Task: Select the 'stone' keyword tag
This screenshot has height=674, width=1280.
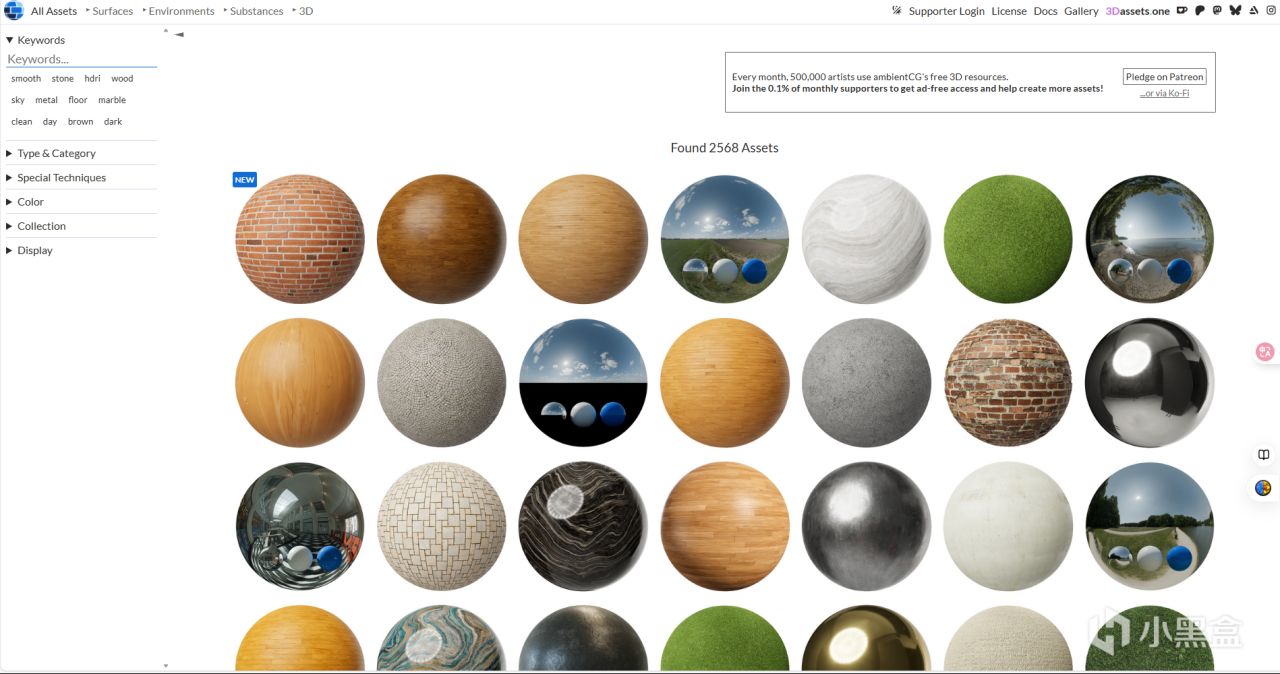Action: 63,78
